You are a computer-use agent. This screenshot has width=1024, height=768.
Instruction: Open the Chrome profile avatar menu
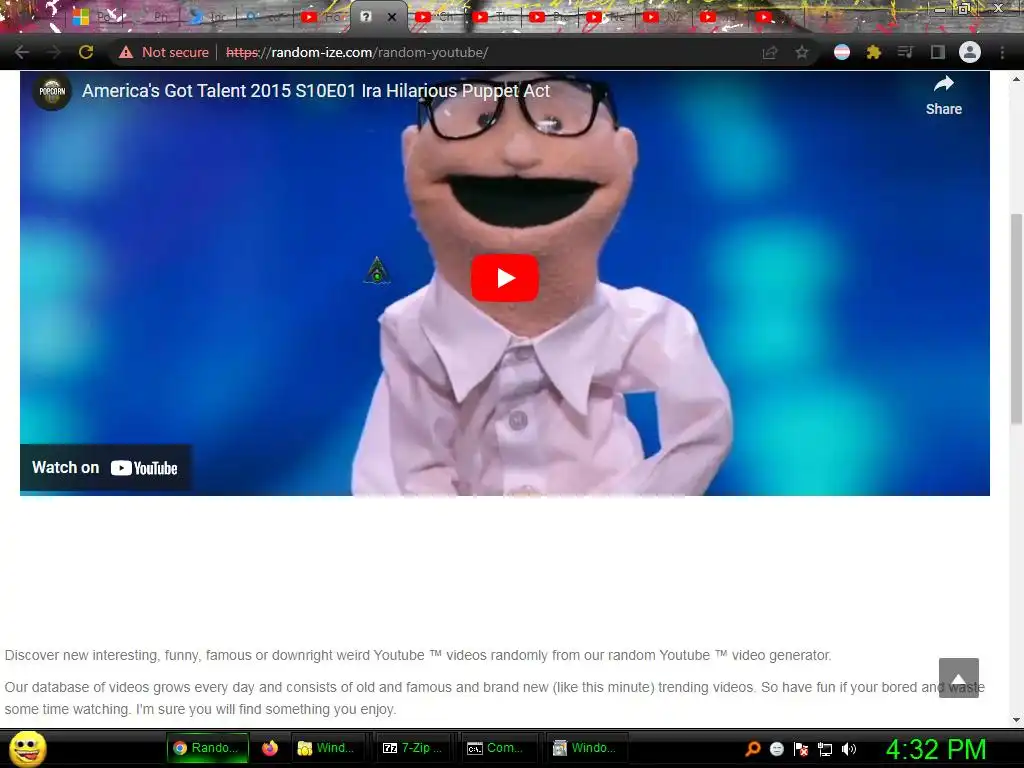tap(970, 52)
